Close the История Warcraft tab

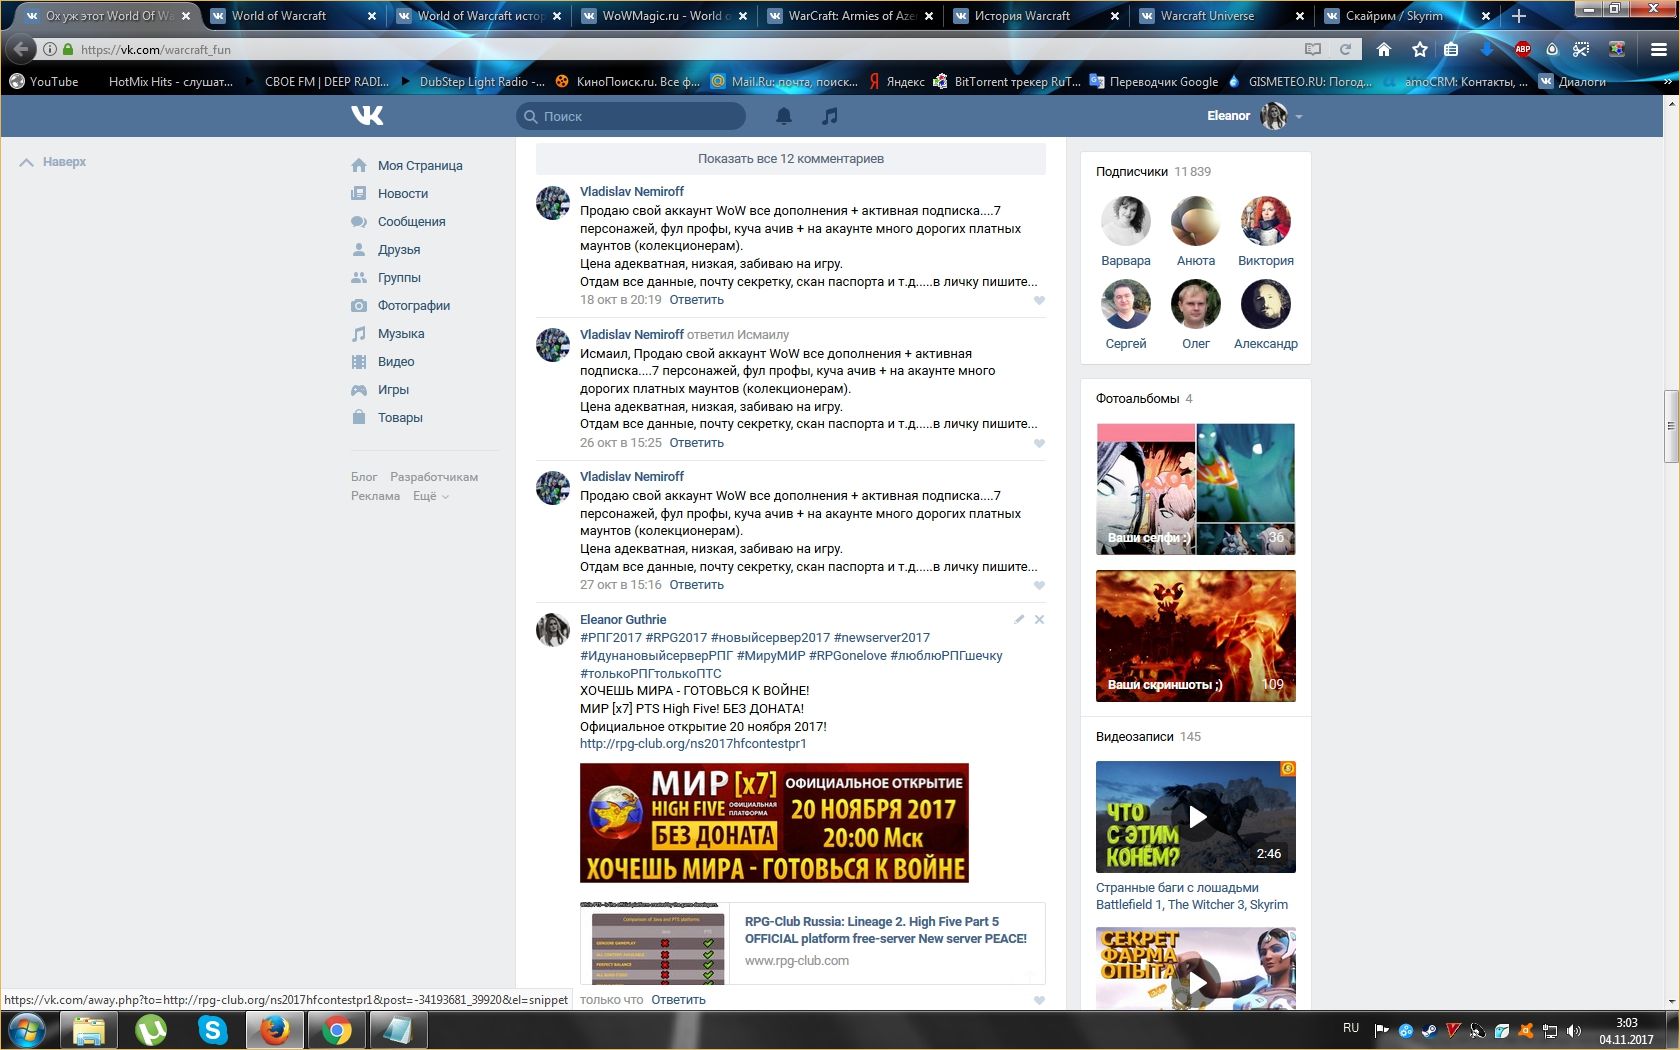pos(1116,16)
